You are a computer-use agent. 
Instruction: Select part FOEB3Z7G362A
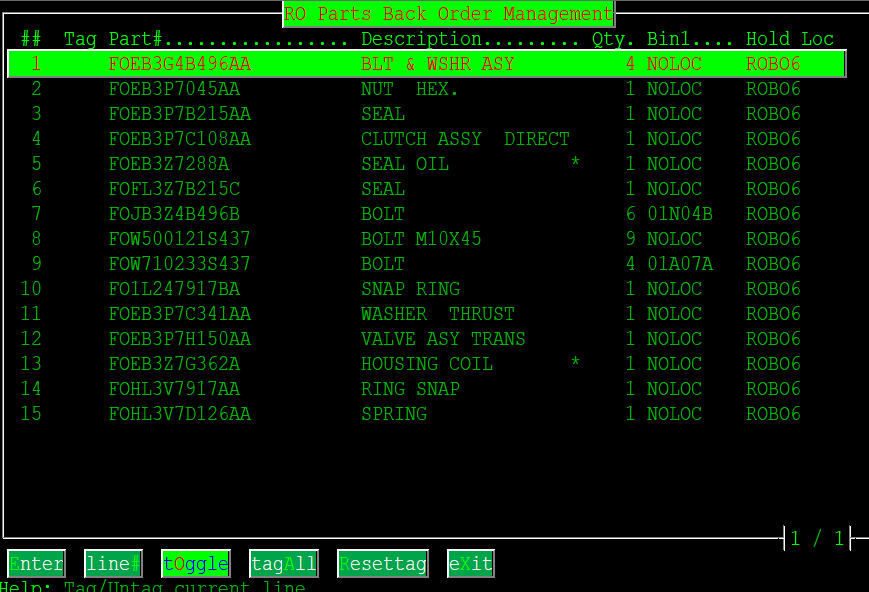174,364
